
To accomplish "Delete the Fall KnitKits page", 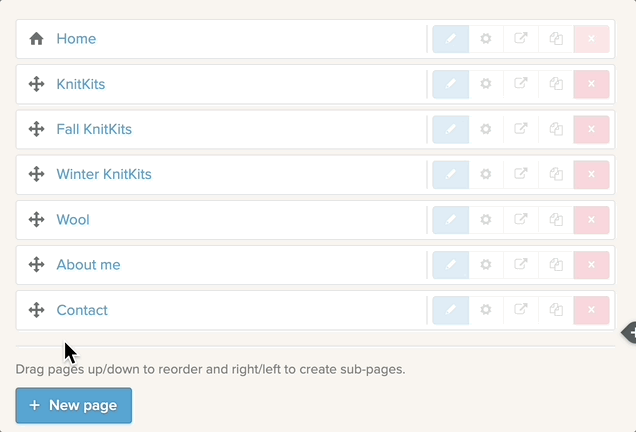I will coord(591,129).
